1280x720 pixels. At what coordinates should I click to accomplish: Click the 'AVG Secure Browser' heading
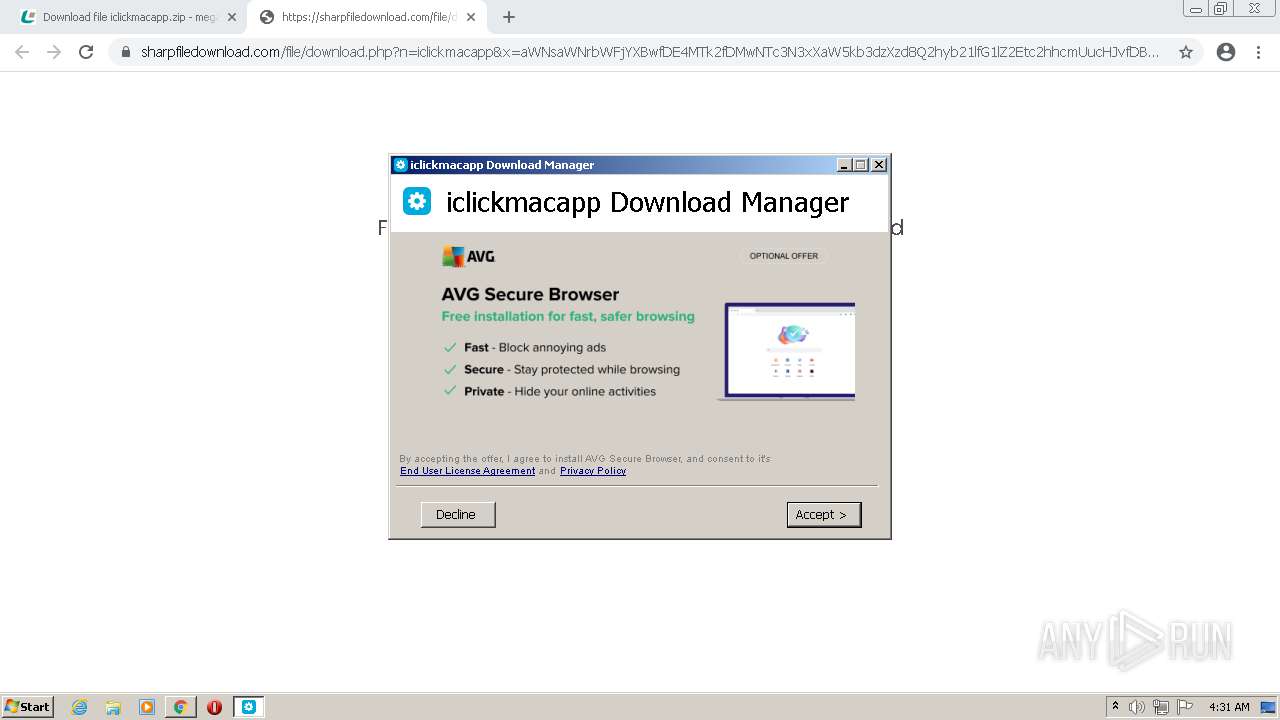point(530,294)
